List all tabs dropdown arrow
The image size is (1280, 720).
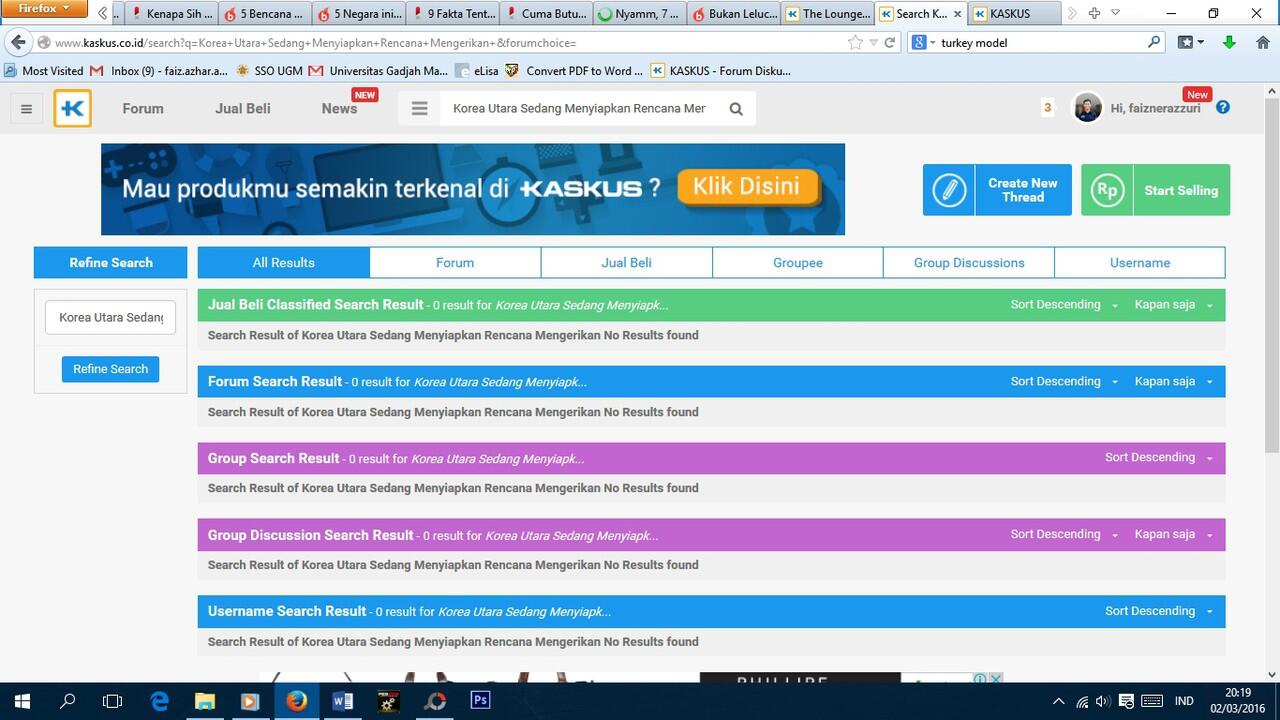[1116, 13]
